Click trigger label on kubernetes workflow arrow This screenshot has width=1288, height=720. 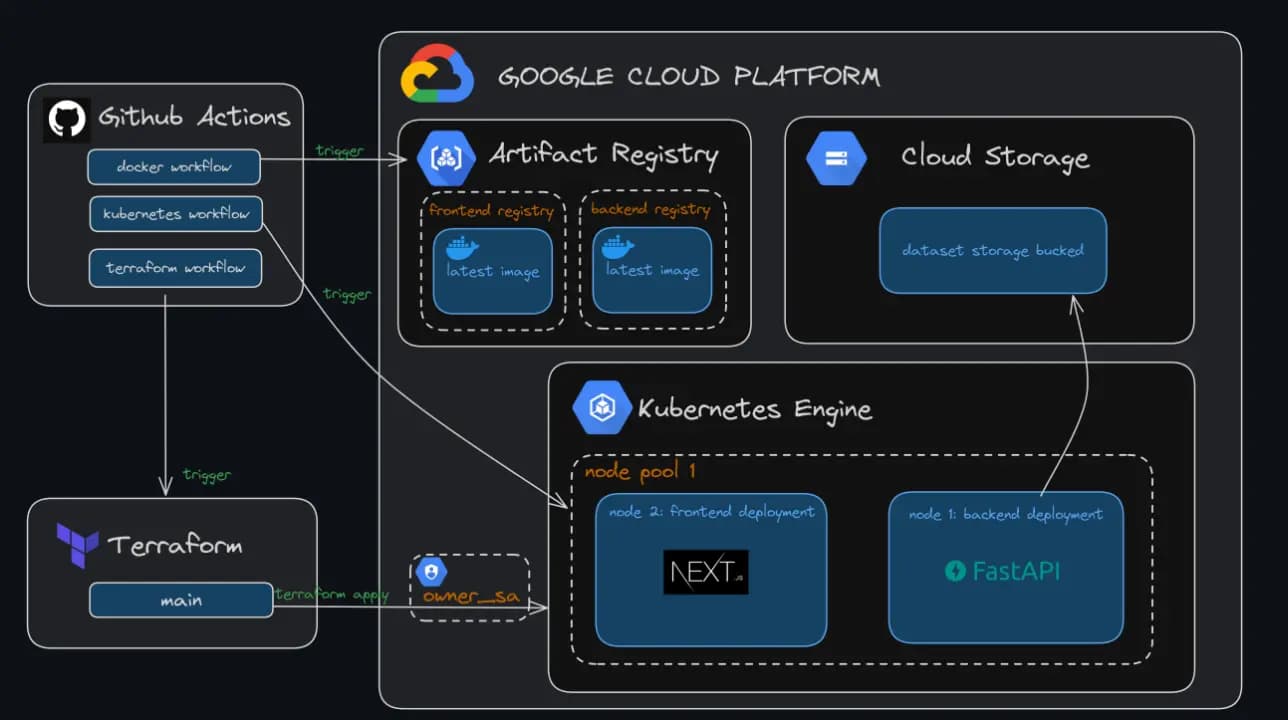click(x=347, y=294)
